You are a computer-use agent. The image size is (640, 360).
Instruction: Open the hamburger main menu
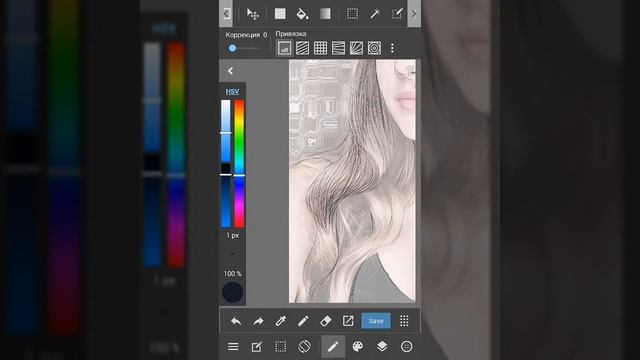click(233, 347)
